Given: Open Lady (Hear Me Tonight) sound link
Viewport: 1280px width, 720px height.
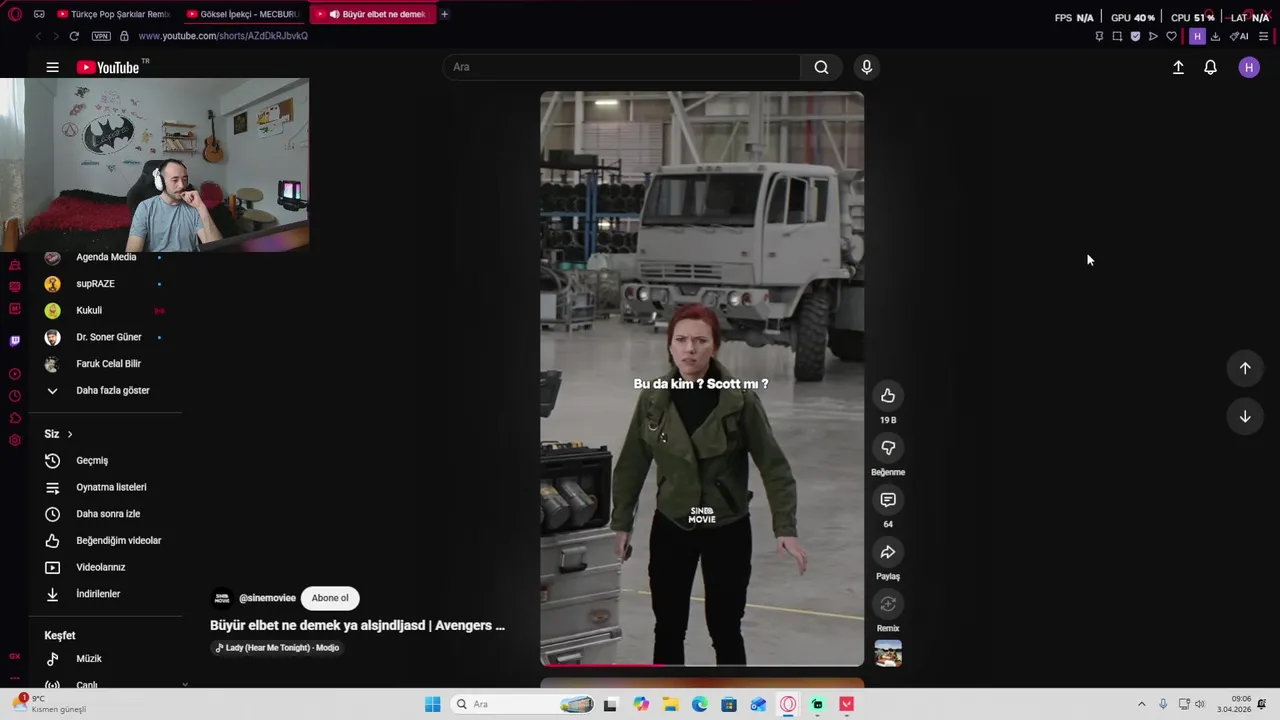Looking at the screenshot, I should coord(277,648).
